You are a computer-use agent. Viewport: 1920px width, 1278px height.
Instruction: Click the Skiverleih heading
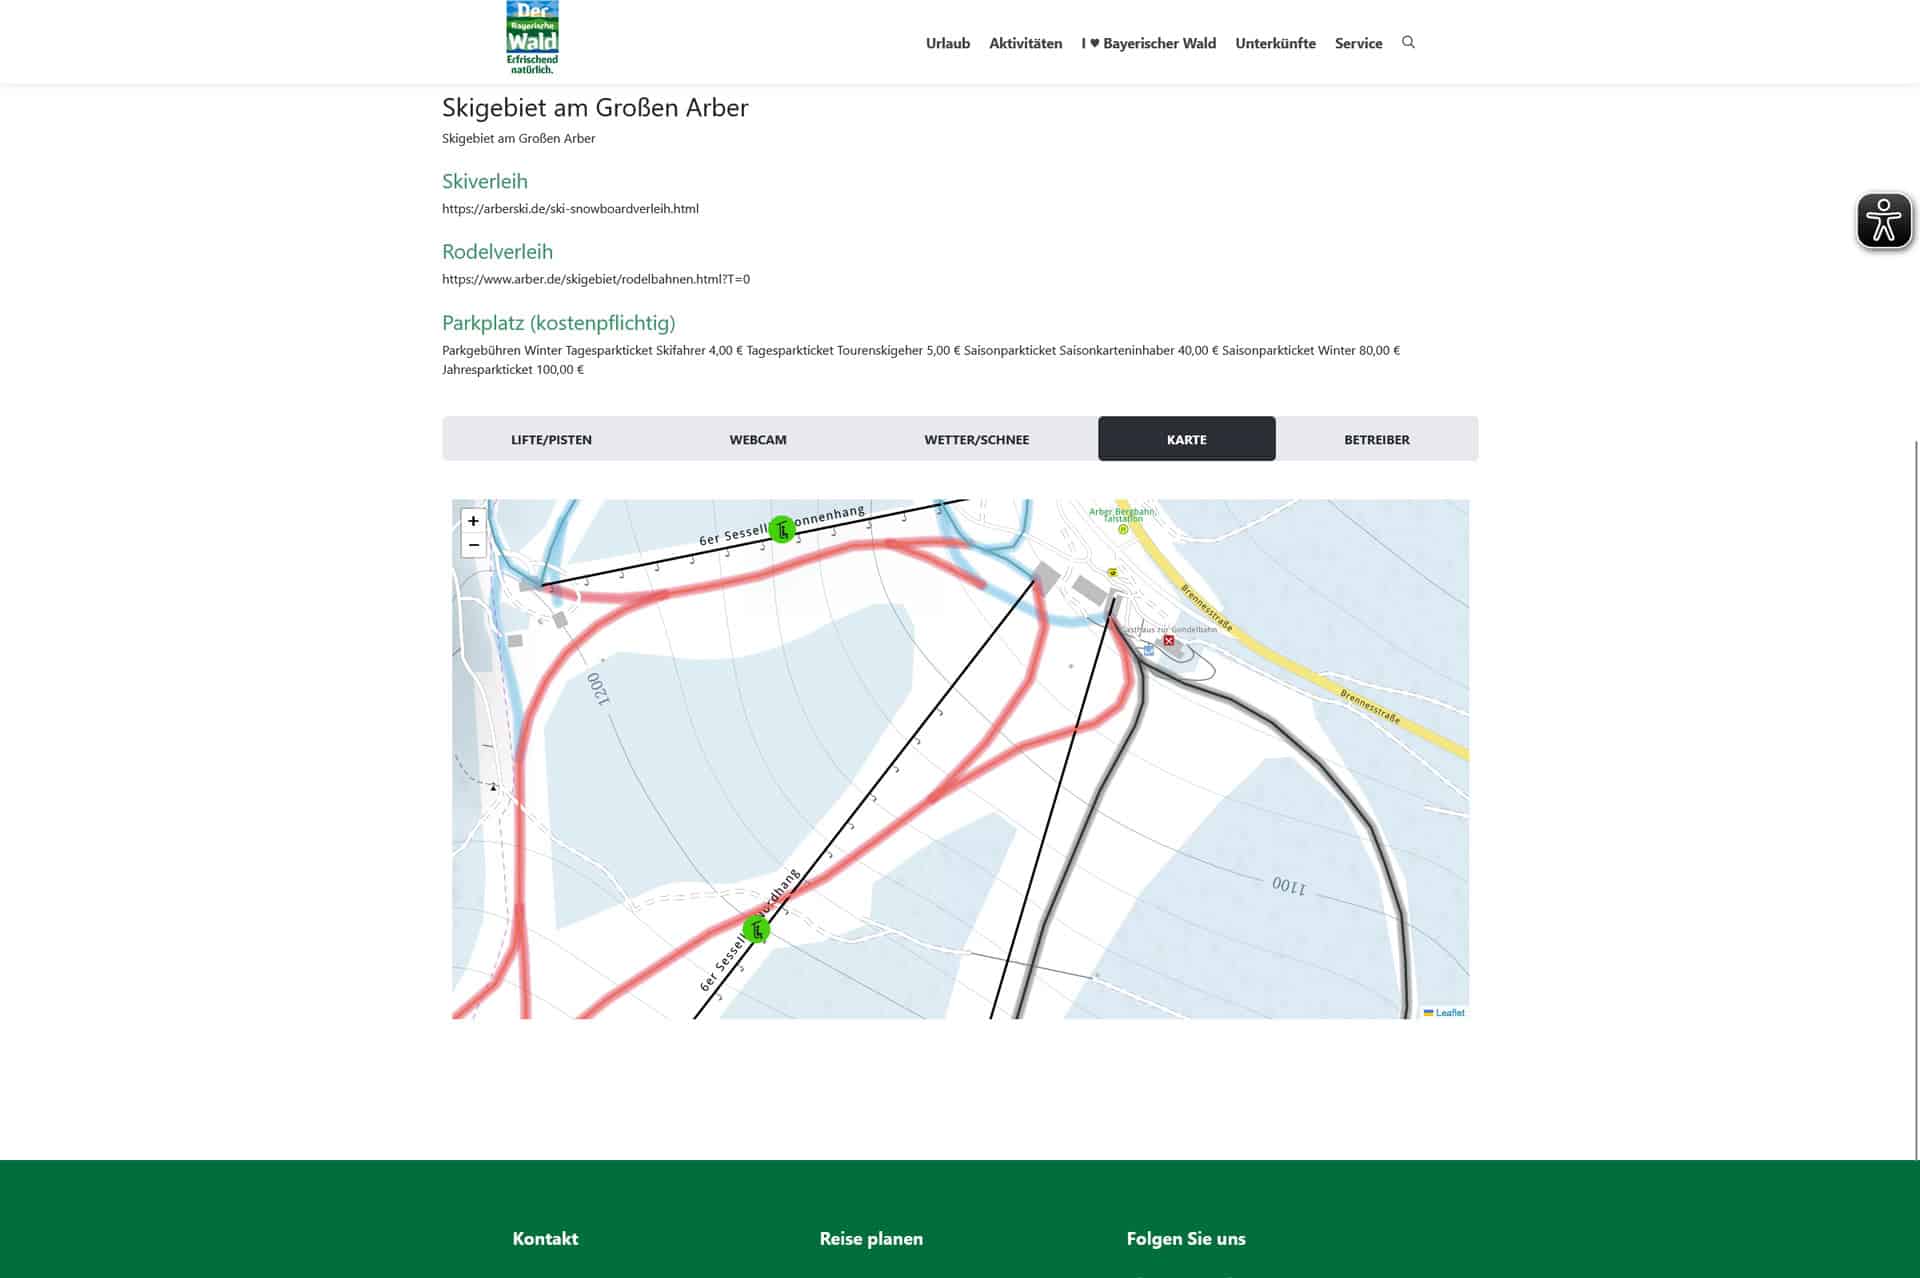click(485, 181)
